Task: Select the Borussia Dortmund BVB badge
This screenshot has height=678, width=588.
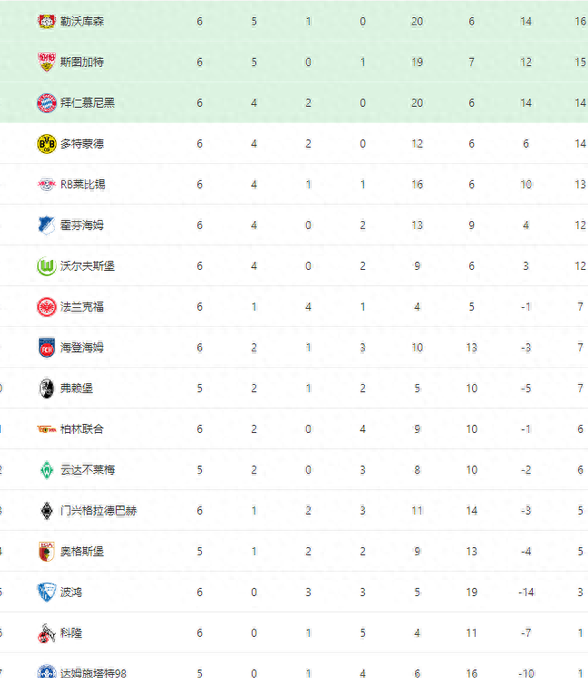Action: (x=46, y=144)
